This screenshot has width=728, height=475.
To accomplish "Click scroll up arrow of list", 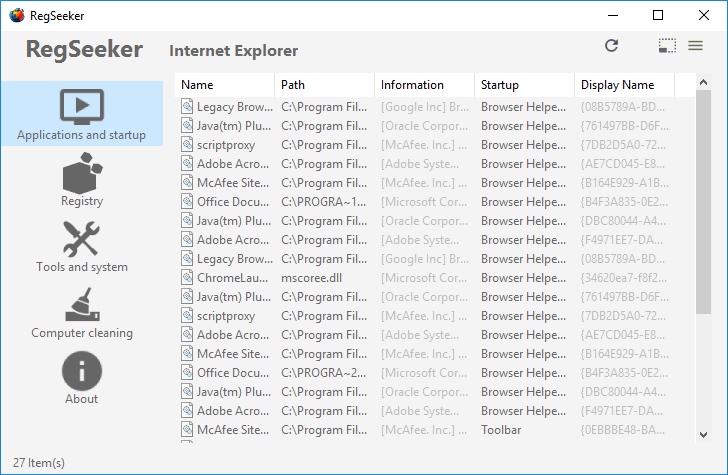I will (x=703, y=82).
